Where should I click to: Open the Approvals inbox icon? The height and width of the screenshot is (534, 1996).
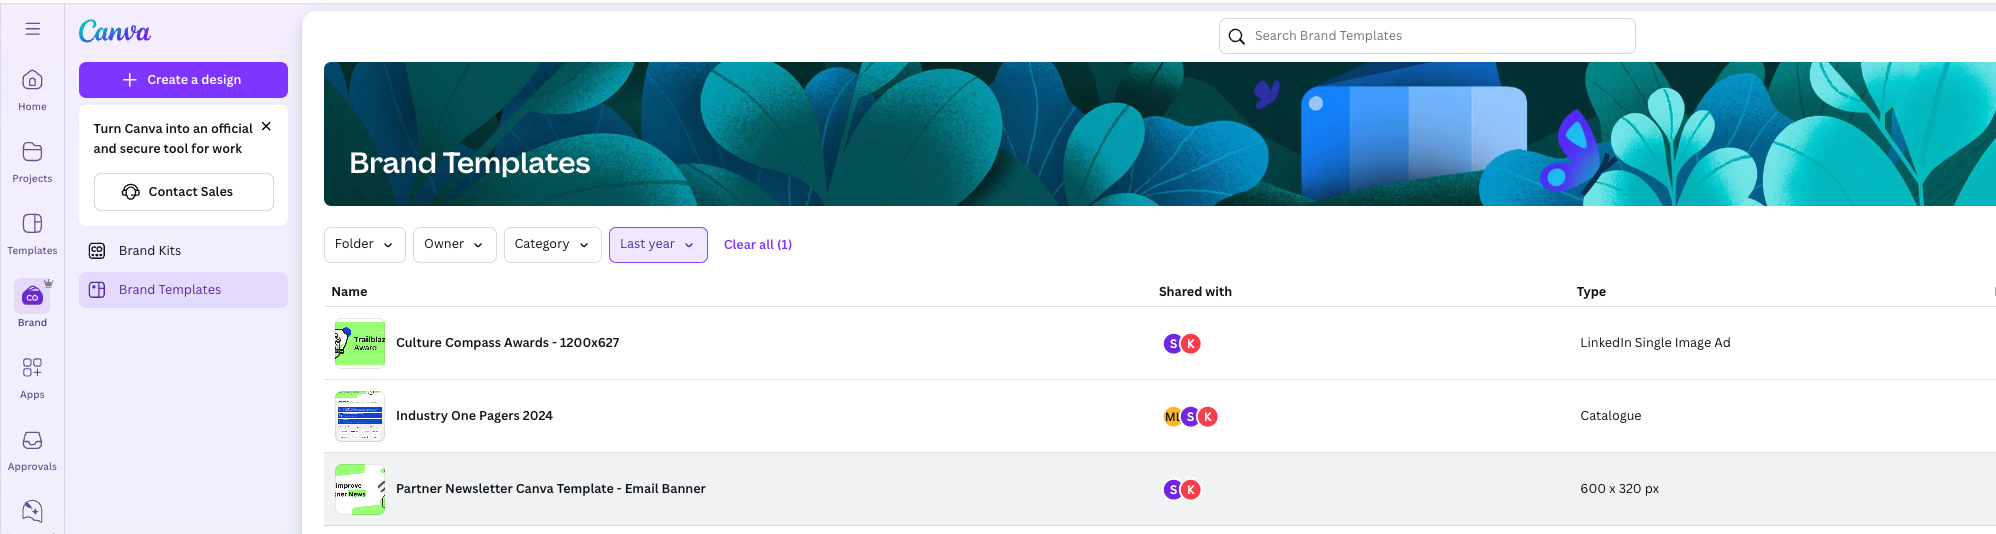(32, 441)
